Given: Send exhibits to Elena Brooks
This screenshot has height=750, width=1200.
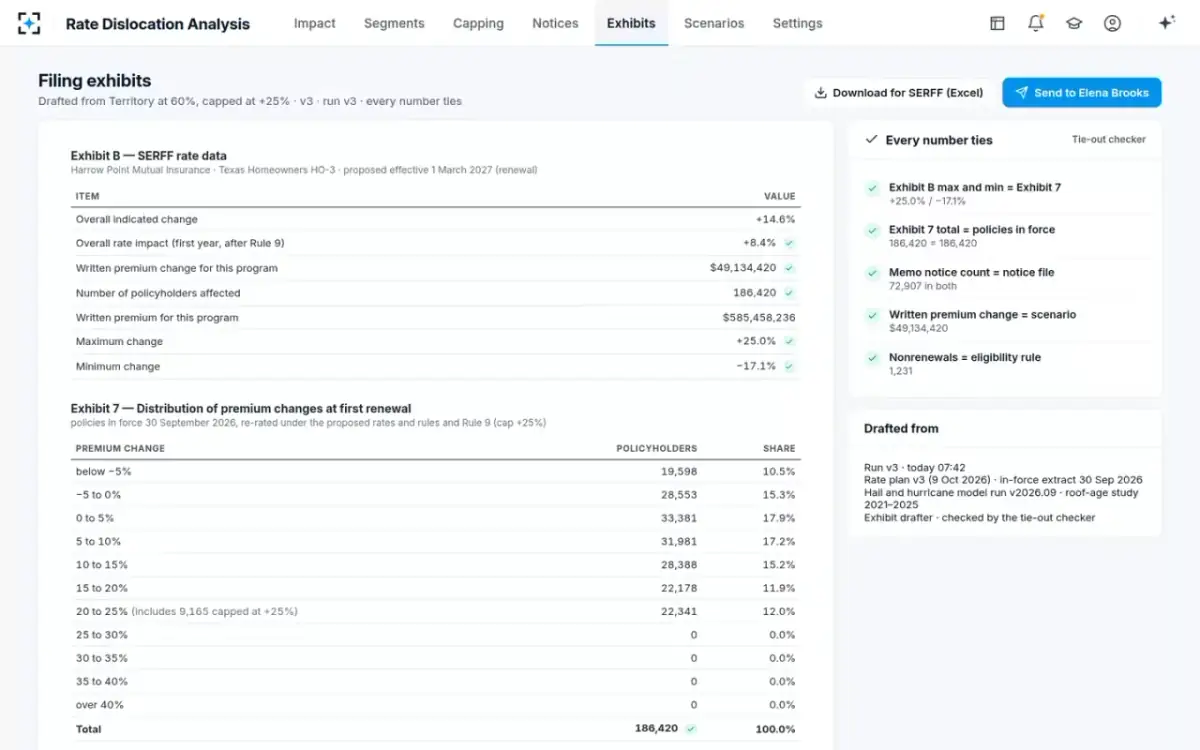Looking at the screenshot, I should (x=1082, y=93).
